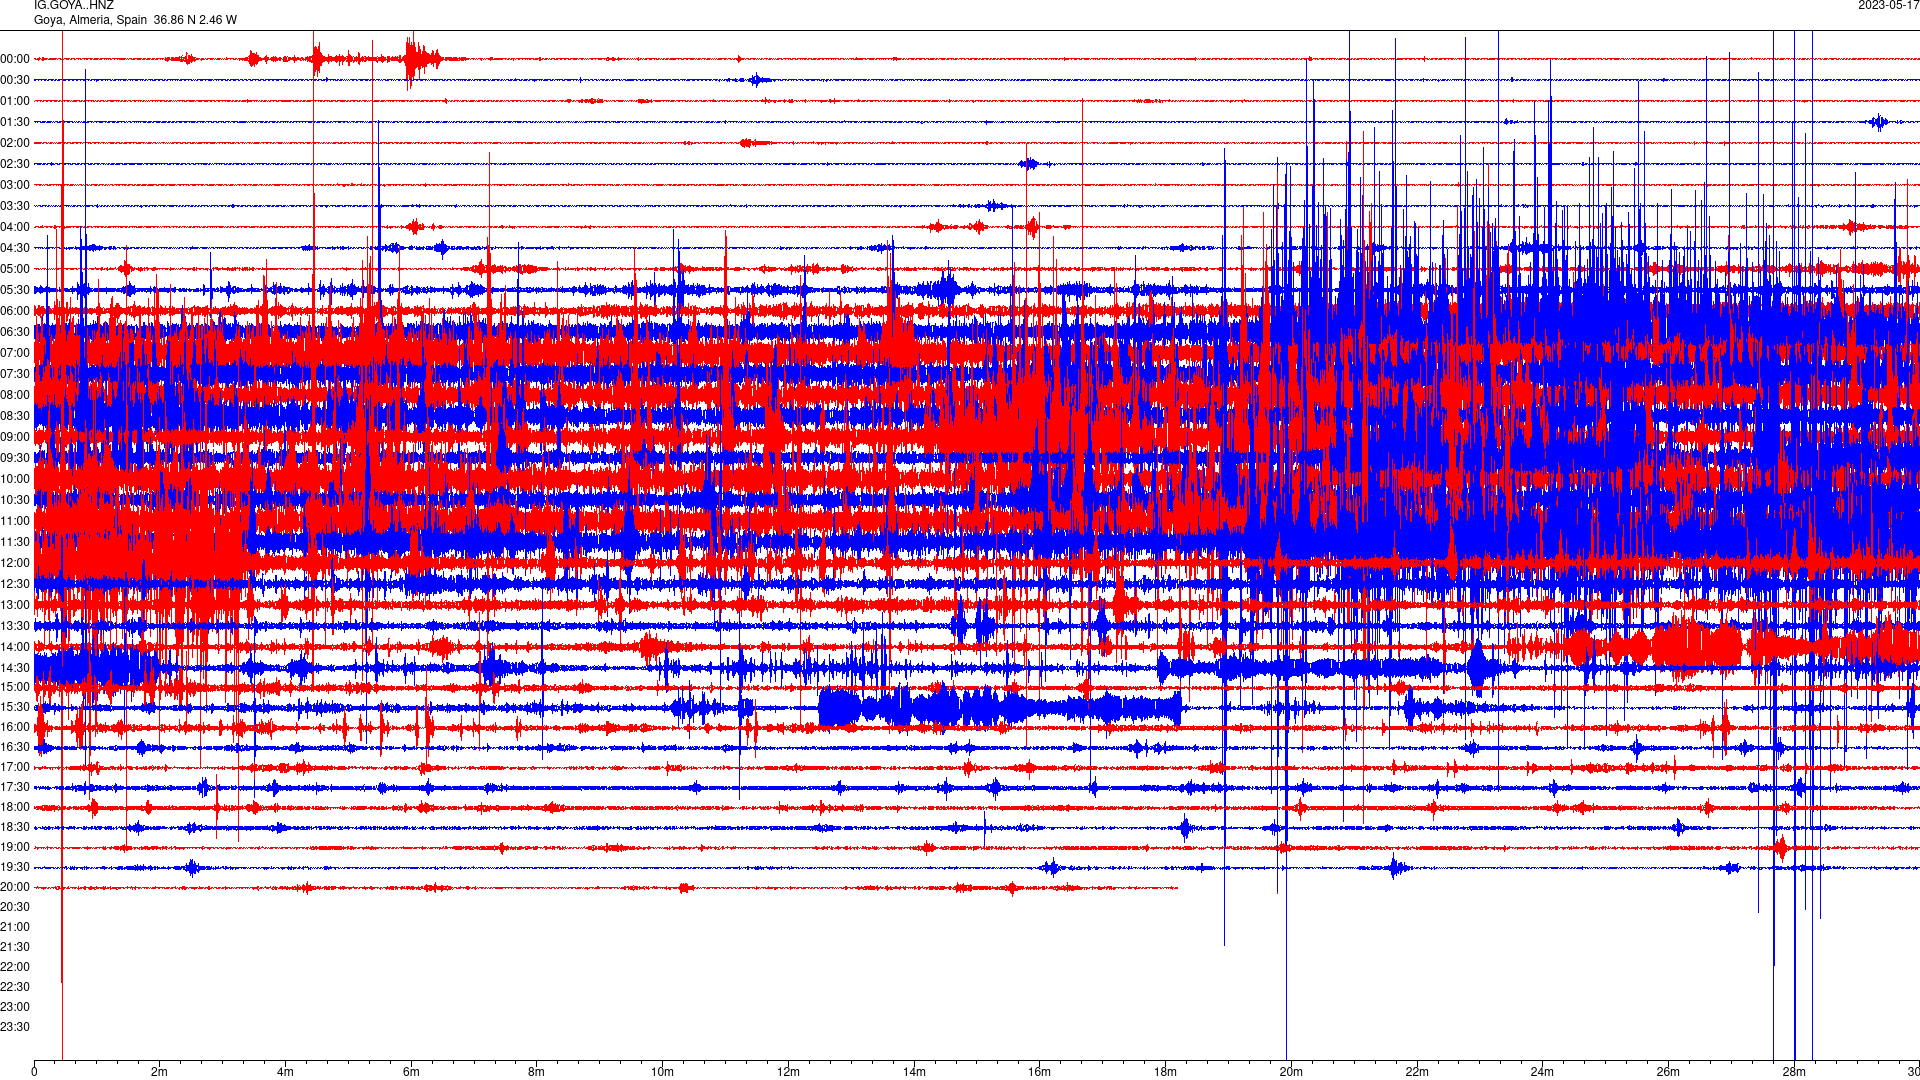Select the 13:00 time row label
This screenshot has width=1920, height=1080.
coord(15,605)
